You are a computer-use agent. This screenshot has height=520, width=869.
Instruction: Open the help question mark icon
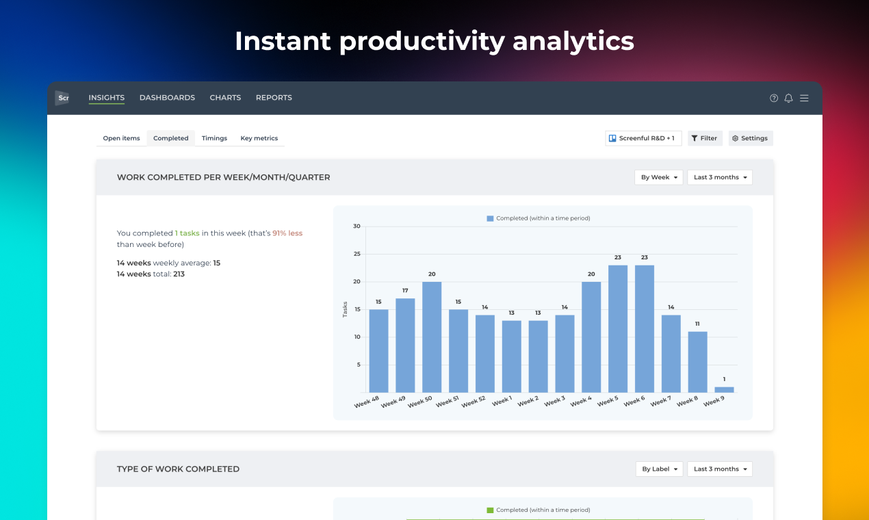[774, 98]
